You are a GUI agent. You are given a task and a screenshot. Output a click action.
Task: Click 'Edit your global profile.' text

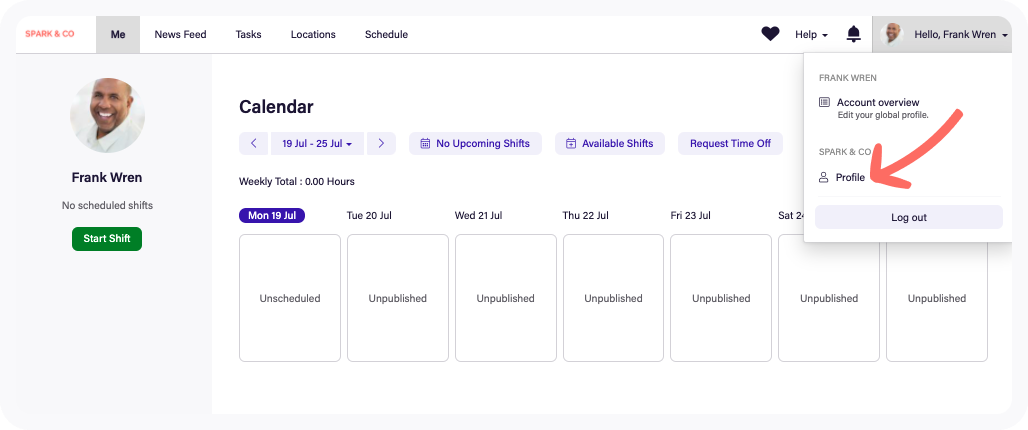pyautogui.click(x=883, y=115)
